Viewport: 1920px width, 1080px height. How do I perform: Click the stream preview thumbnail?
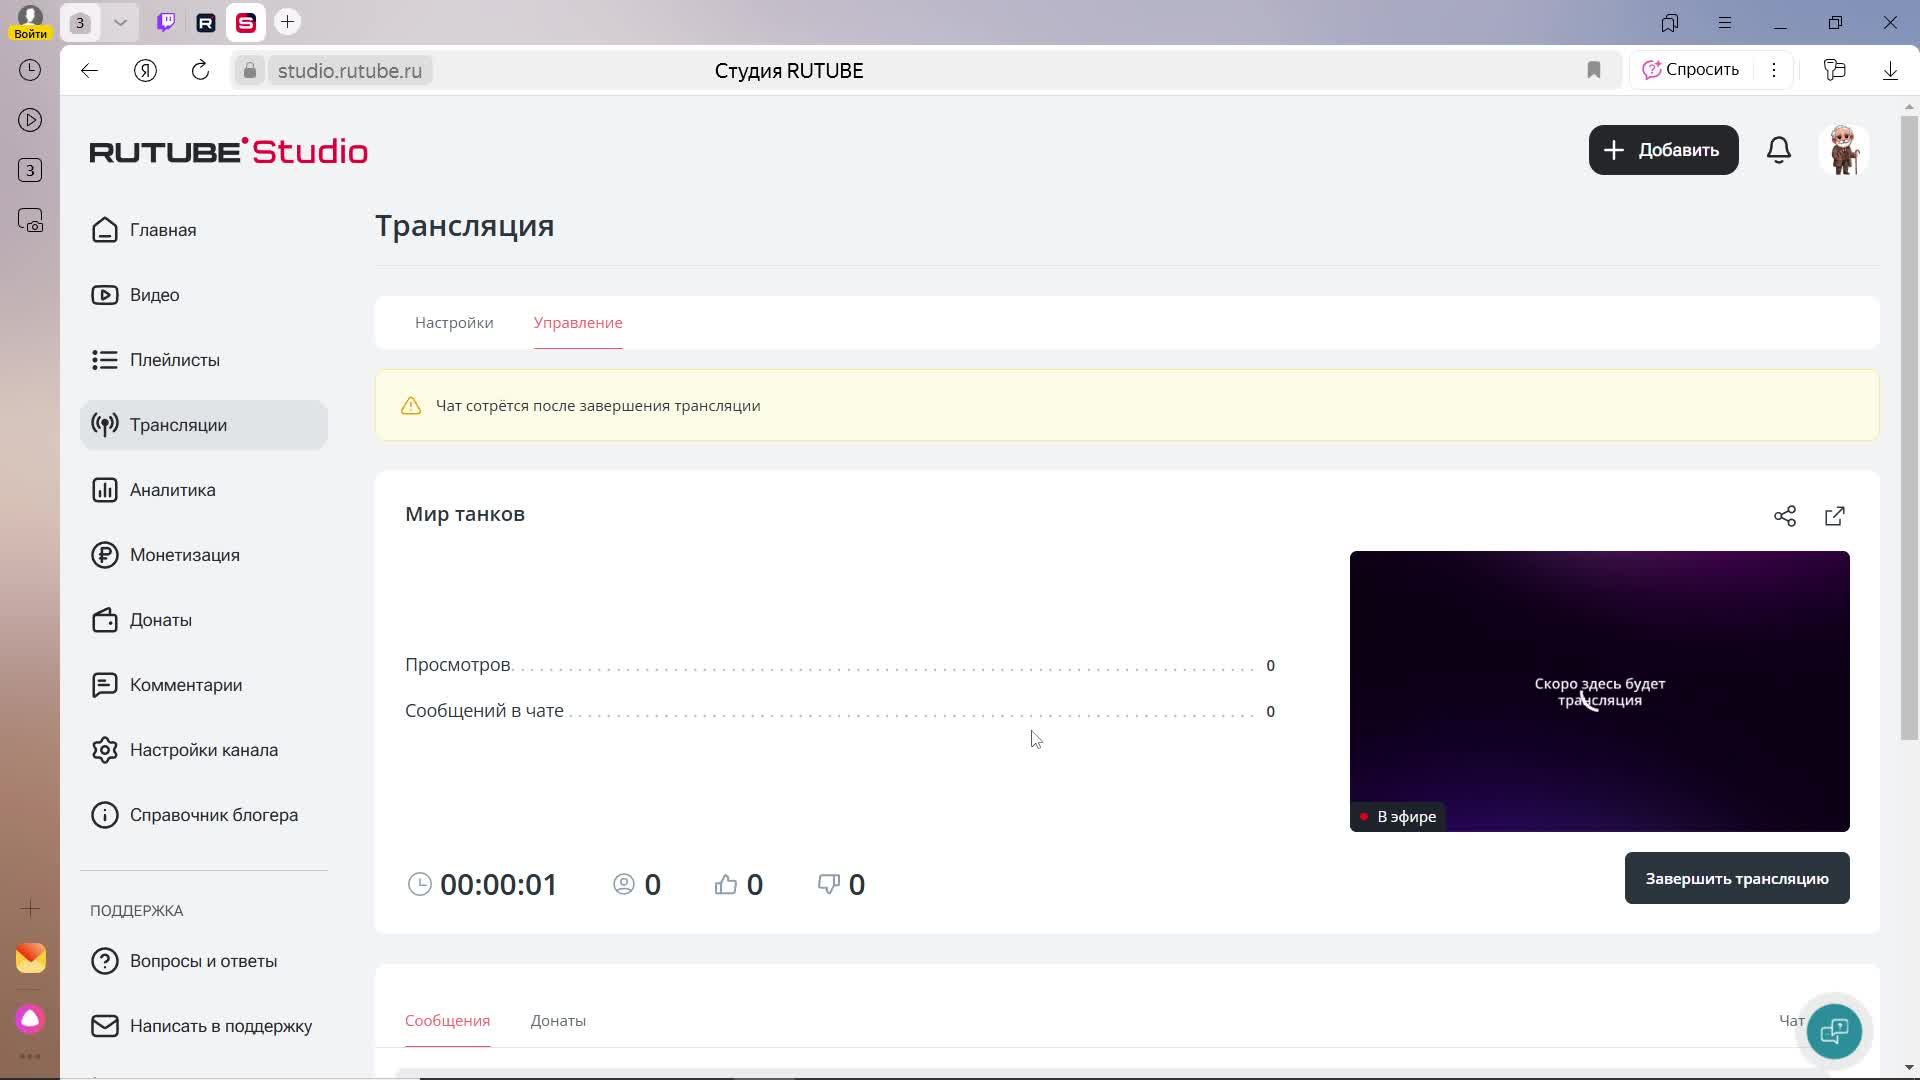click(1600, 691)
